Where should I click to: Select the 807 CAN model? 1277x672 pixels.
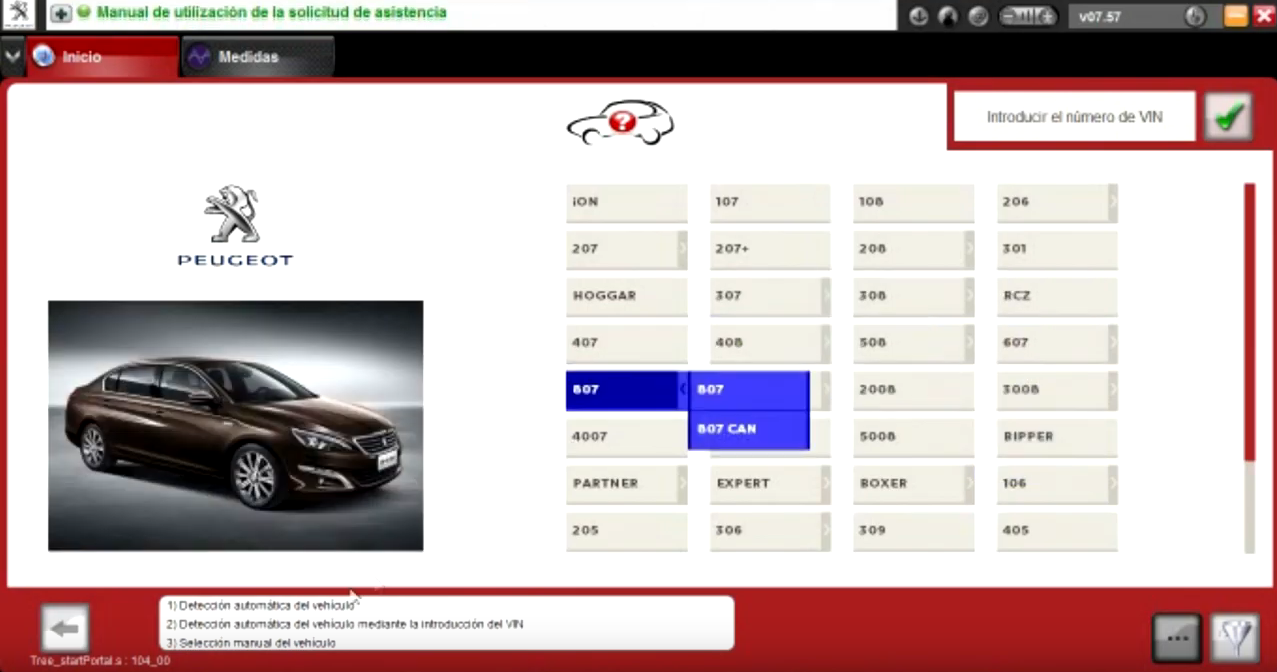pos(748,428)
